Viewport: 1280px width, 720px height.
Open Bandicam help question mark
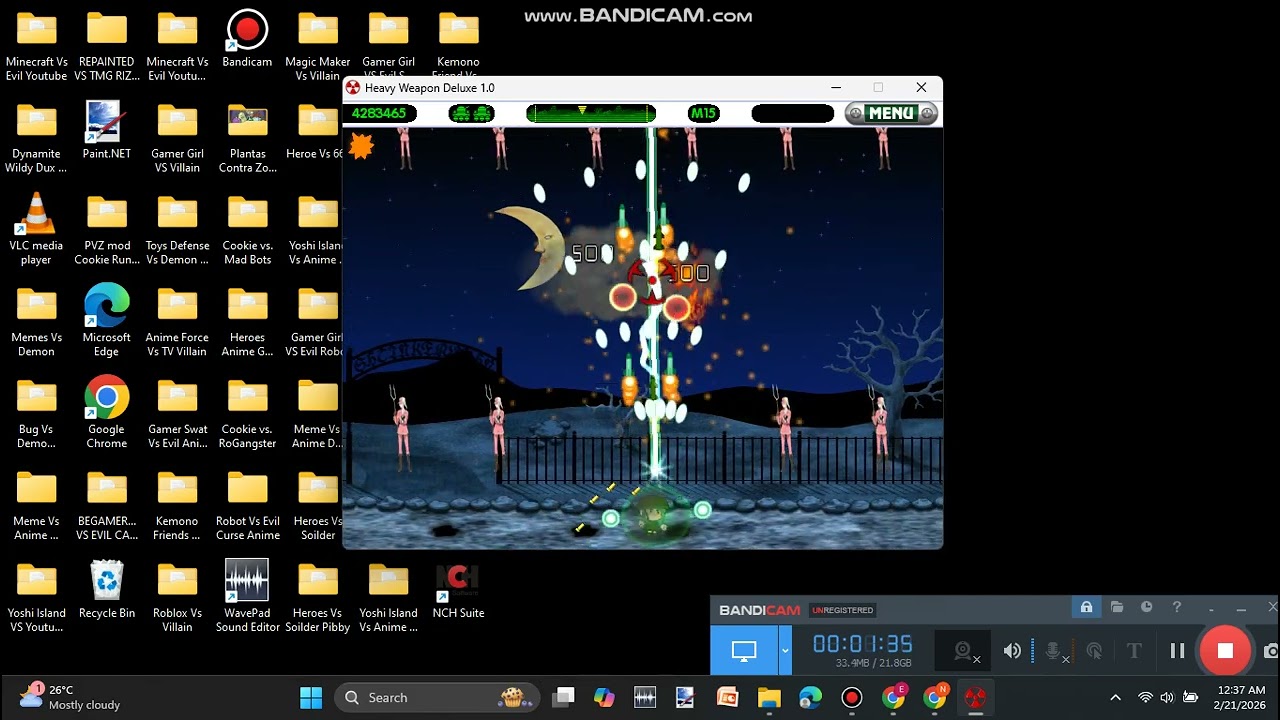pos(1177,607)
